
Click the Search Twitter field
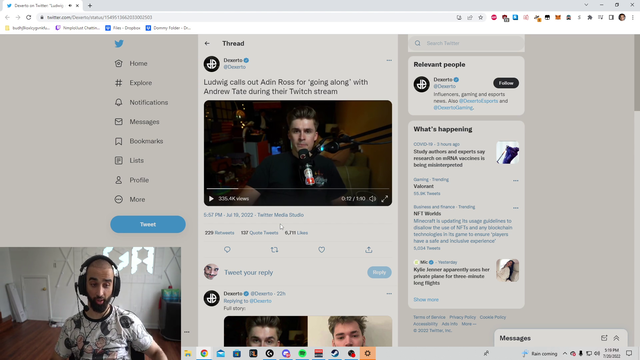(x=466, y=43)
